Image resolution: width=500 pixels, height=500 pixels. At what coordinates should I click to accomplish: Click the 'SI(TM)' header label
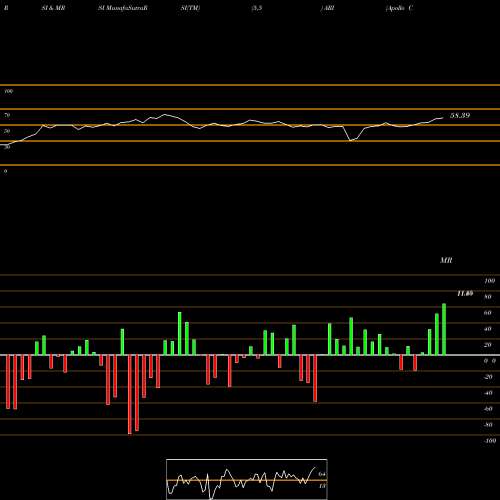(190, 8)
